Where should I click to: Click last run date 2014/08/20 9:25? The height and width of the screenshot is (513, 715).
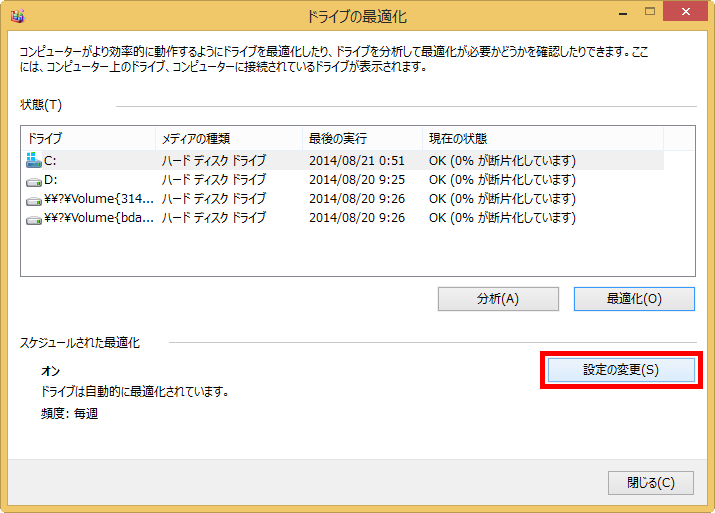(357, 180)
